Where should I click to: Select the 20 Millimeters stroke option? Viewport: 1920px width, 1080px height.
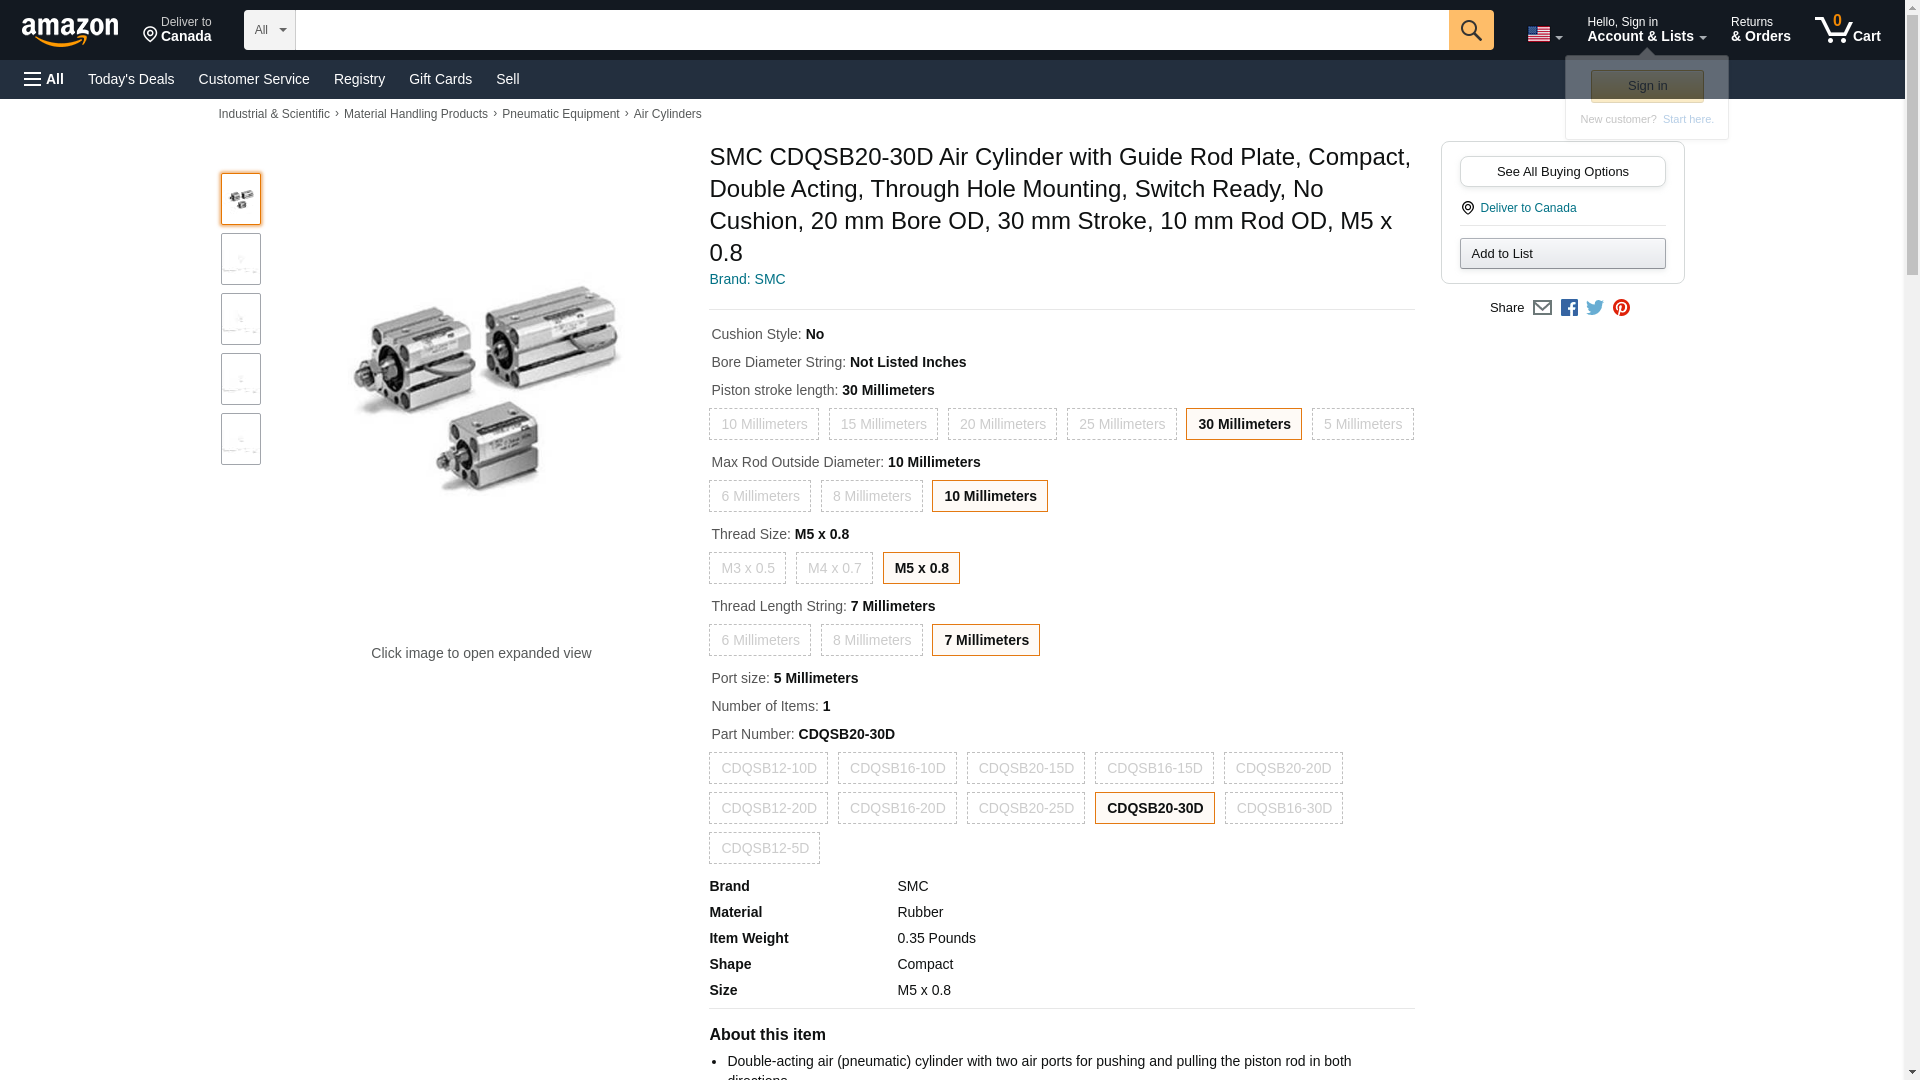(1002, 424)
